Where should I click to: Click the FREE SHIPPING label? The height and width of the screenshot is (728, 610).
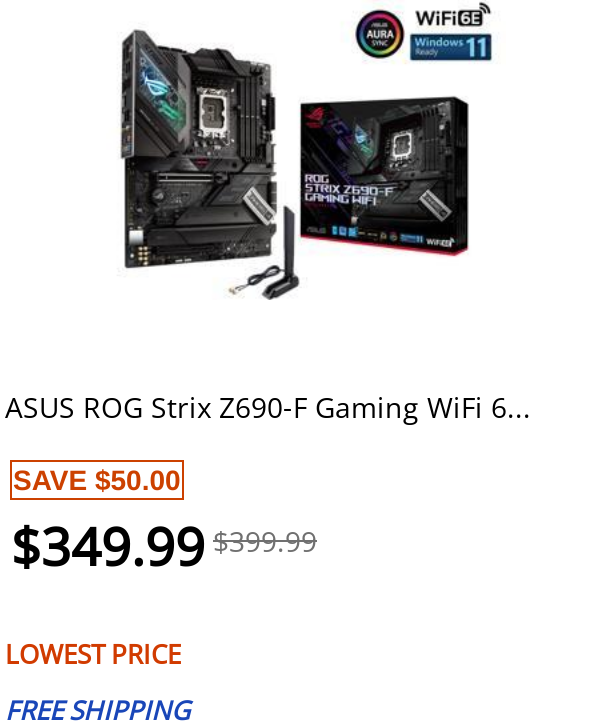(x=100, y=710)
